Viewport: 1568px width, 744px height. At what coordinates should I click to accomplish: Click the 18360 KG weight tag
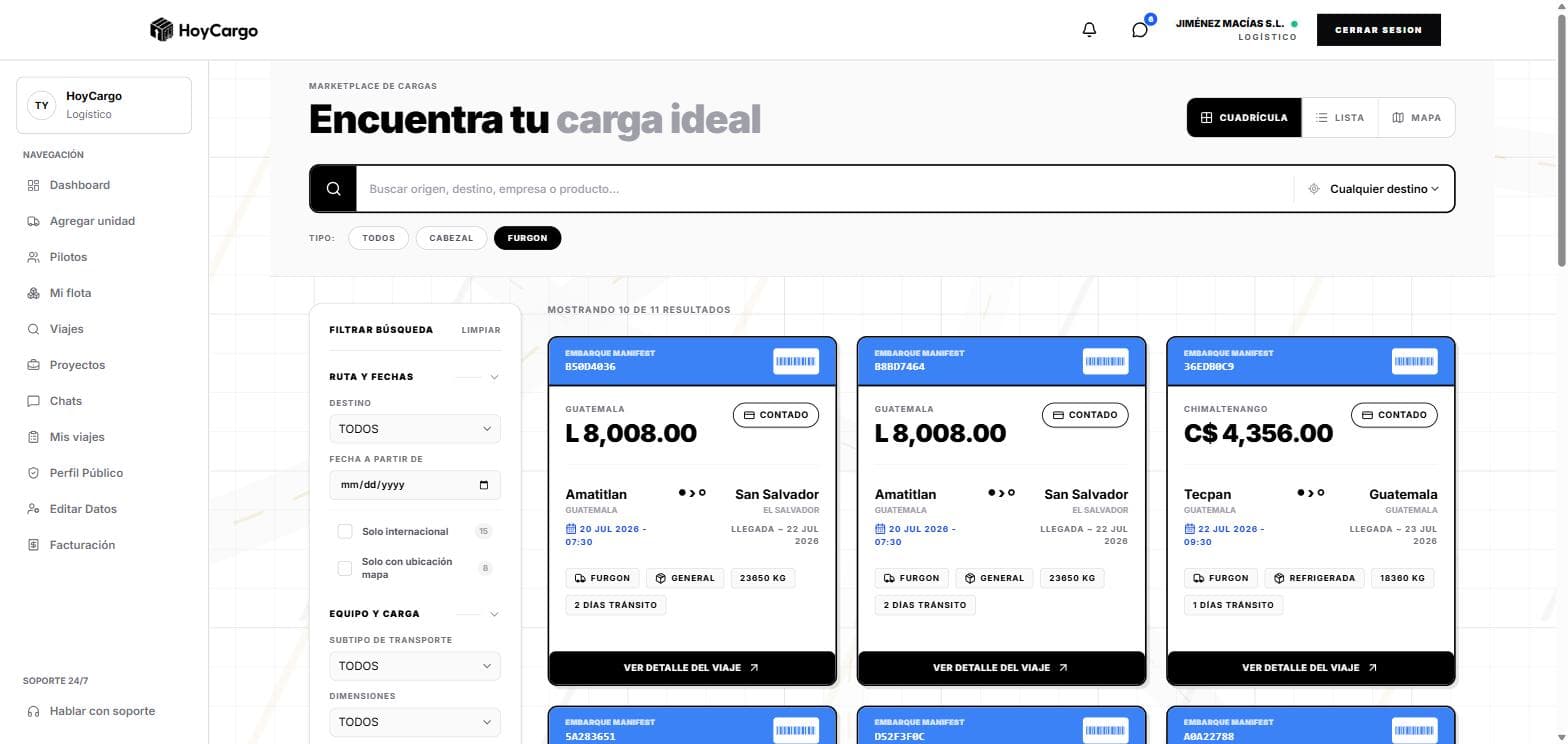pos(1402,578)
